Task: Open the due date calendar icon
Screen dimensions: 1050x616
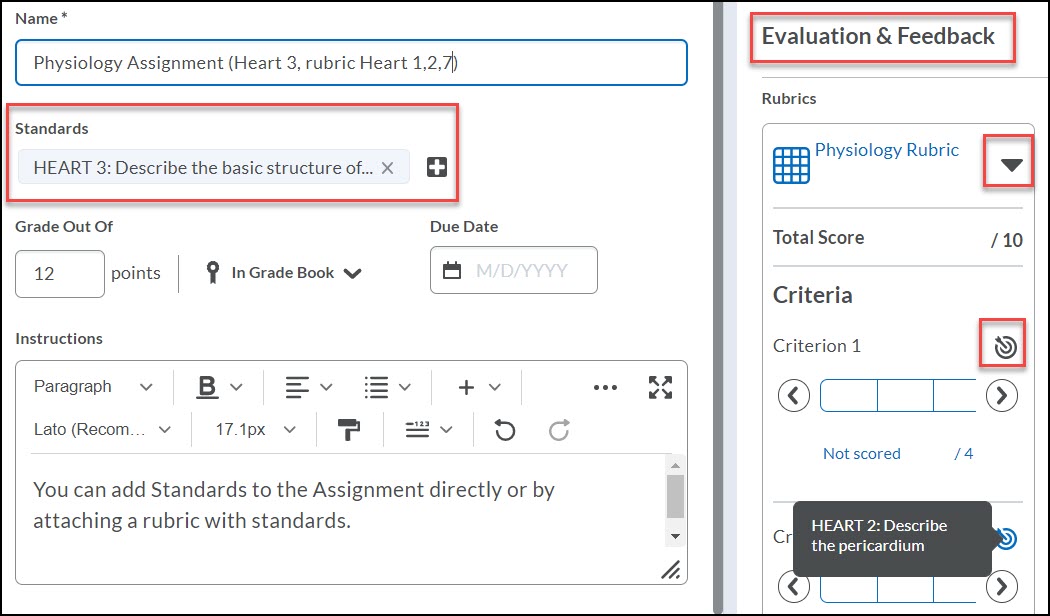Action: pos(452,271)
